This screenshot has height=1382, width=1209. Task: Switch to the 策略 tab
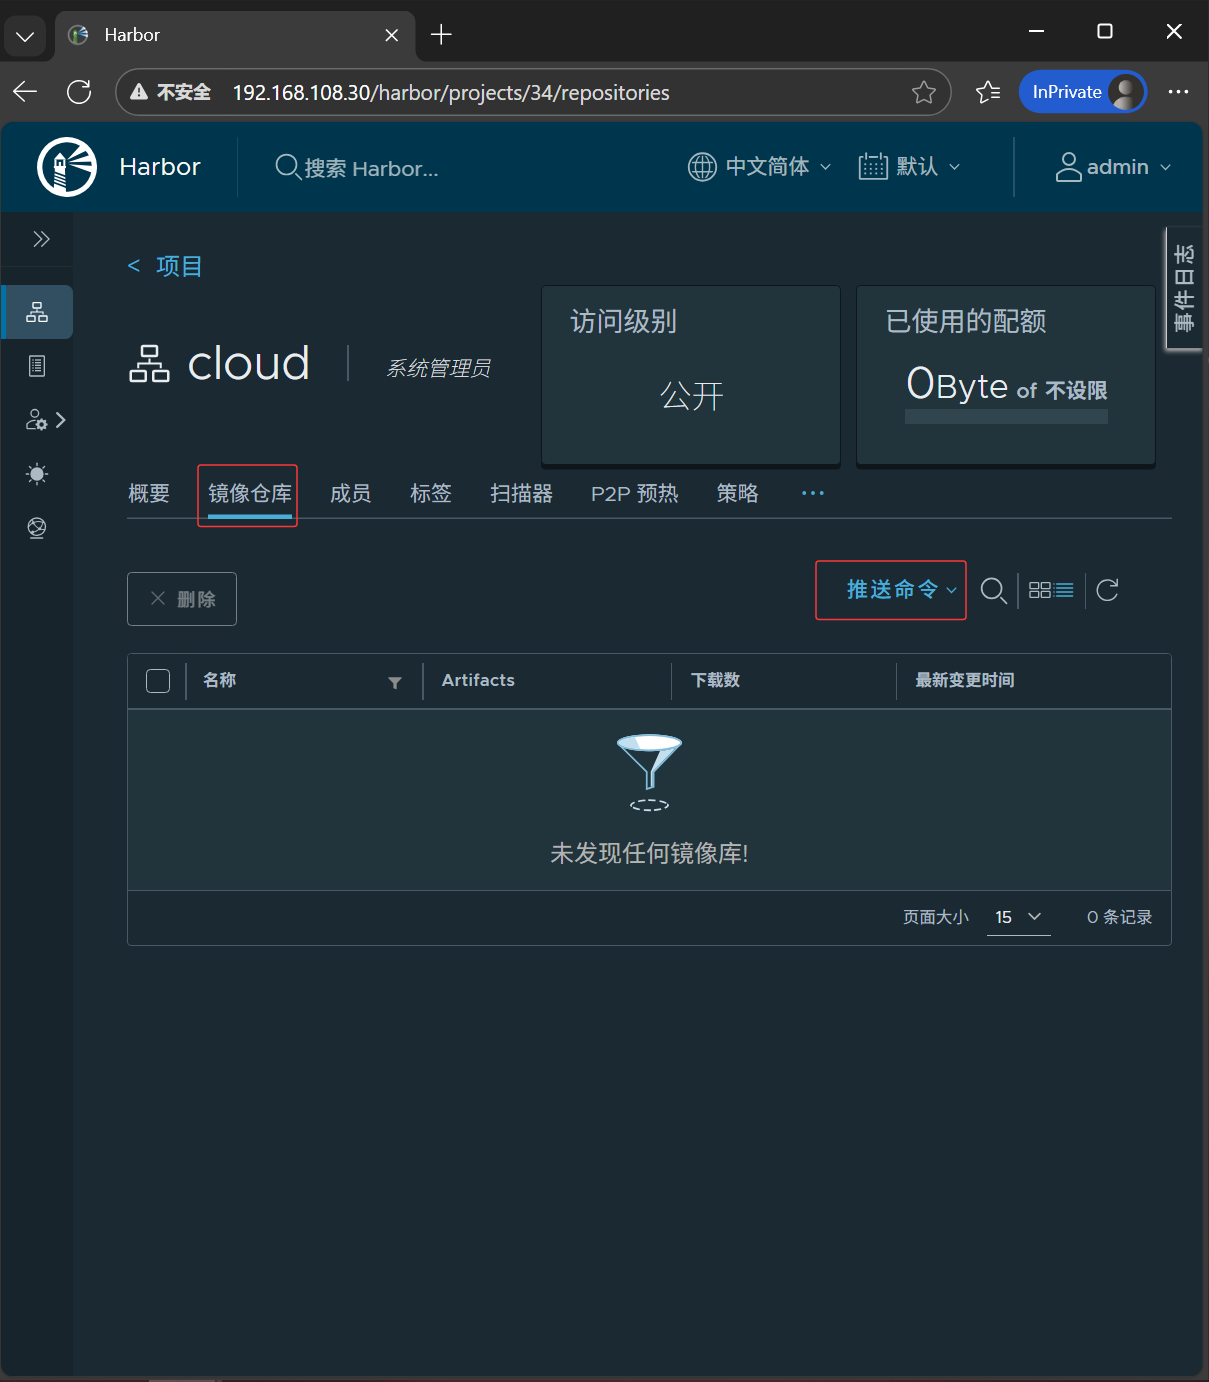(738, 493)
